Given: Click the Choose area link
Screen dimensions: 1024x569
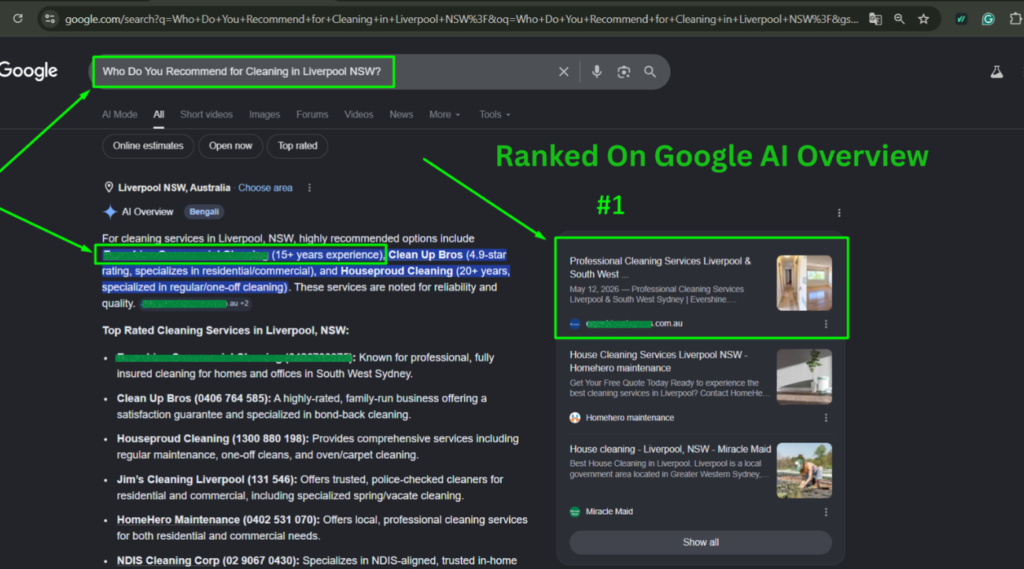Looking at the screenshot, I should point(265,187).
